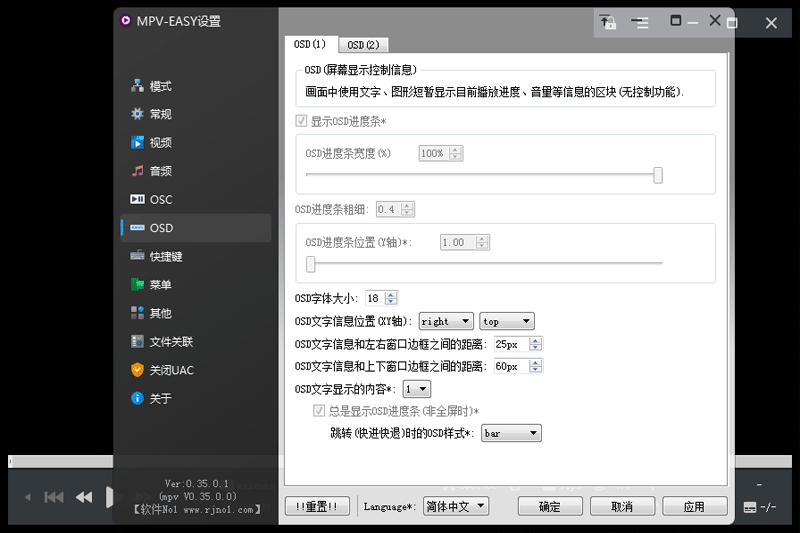Click the subtitle icon in player bar

click(x=750, y=507)
